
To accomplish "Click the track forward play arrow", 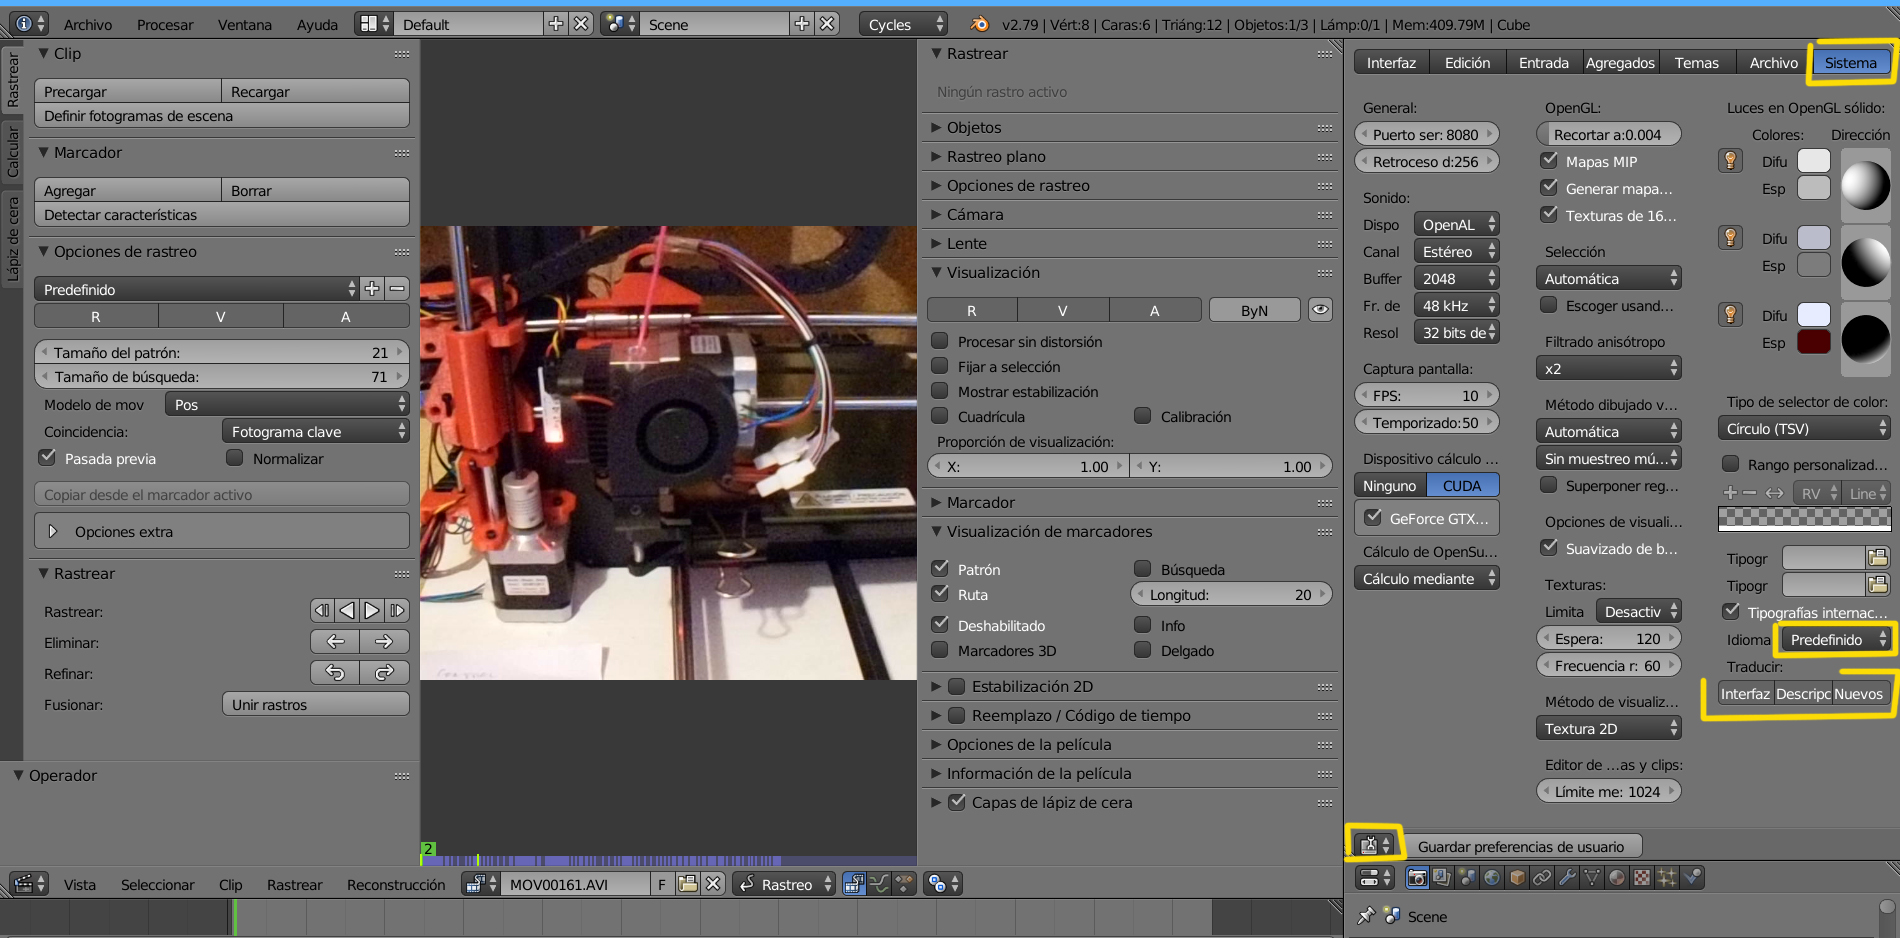I will [x=372, y=610].
